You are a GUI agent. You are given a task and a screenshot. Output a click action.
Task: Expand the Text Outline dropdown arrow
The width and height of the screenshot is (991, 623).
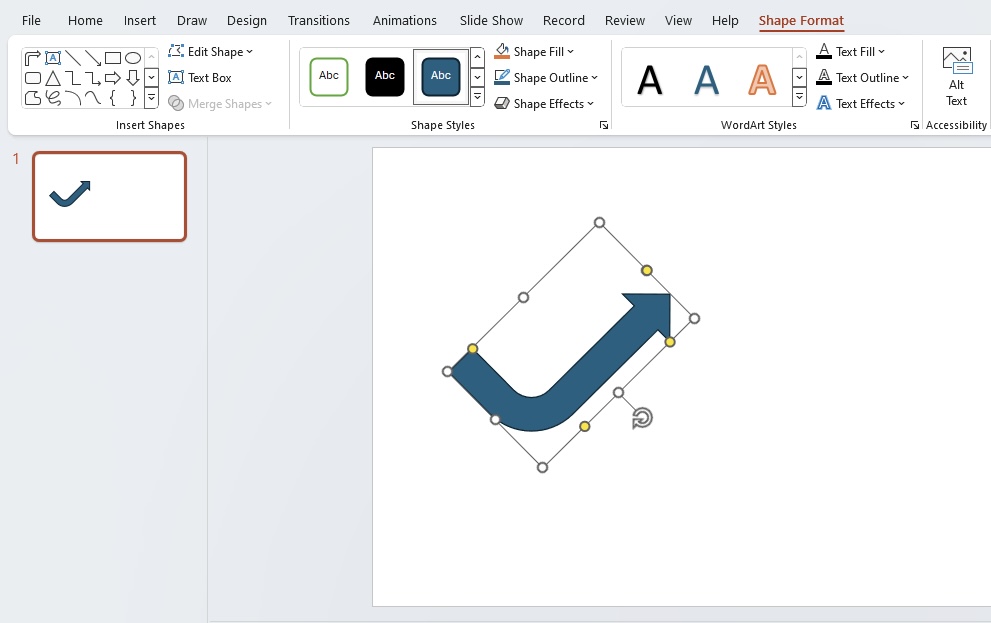point(906,78)
